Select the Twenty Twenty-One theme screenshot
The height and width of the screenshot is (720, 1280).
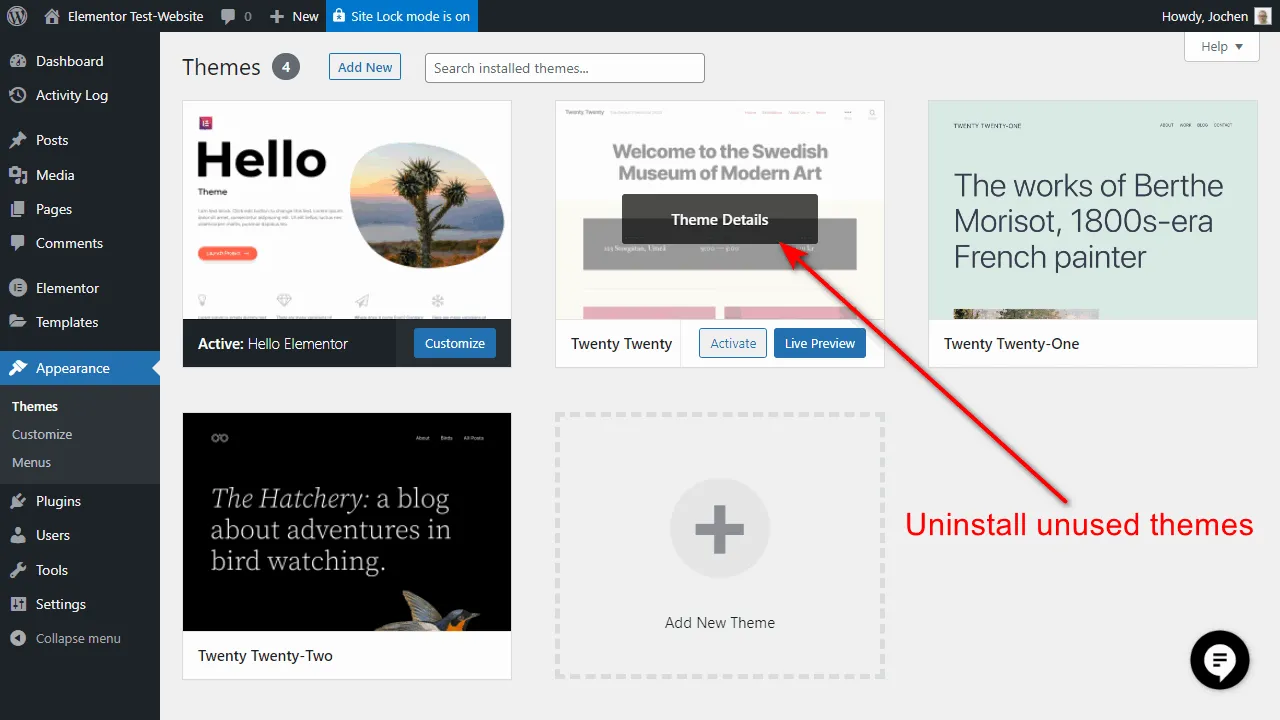point(1093,210)
